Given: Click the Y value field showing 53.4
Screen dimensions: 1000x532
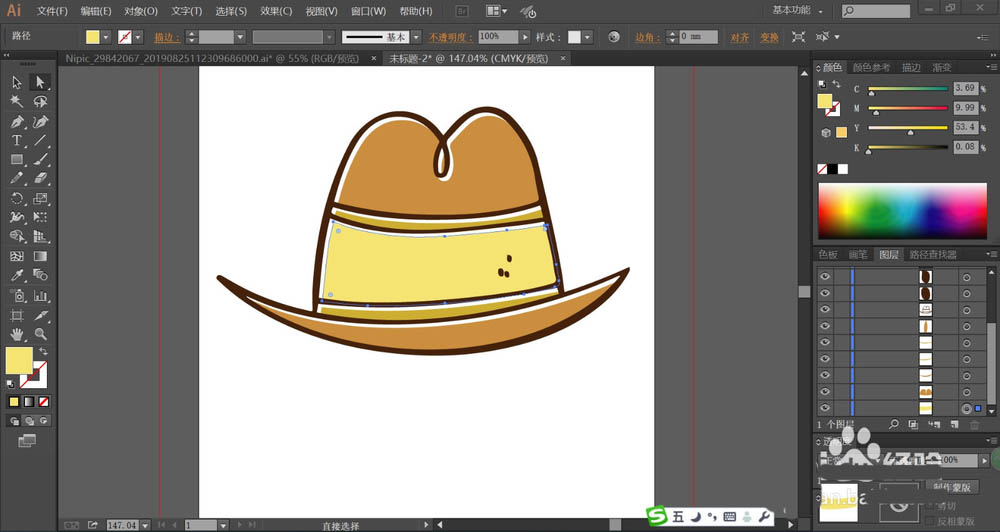Looking at the screenshot, I should [x=965, y=128].
